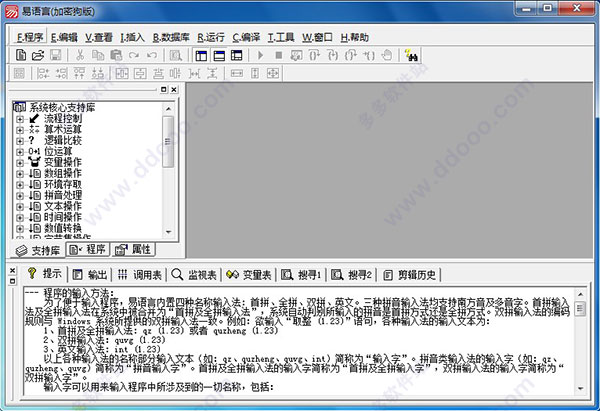Expand the 拼音处理 tree node

(20, 196)
